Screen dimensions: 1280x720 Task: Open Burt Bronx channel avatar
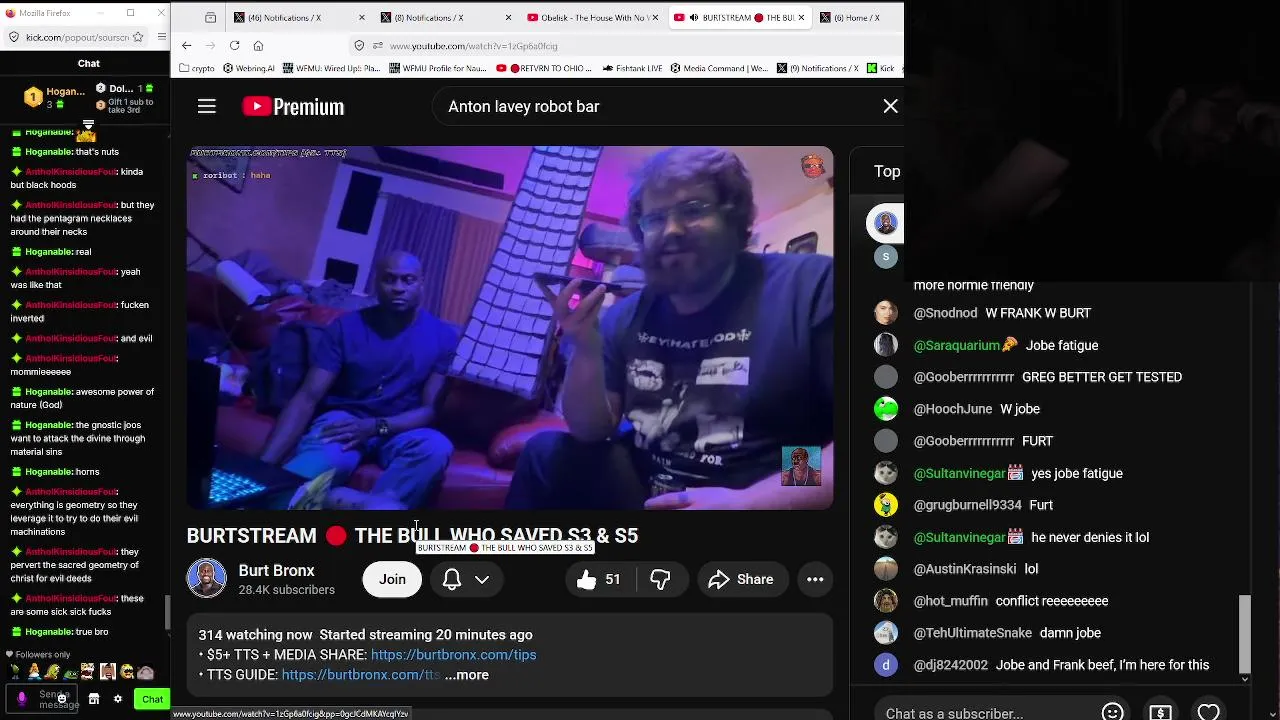[x=207, y=579]
